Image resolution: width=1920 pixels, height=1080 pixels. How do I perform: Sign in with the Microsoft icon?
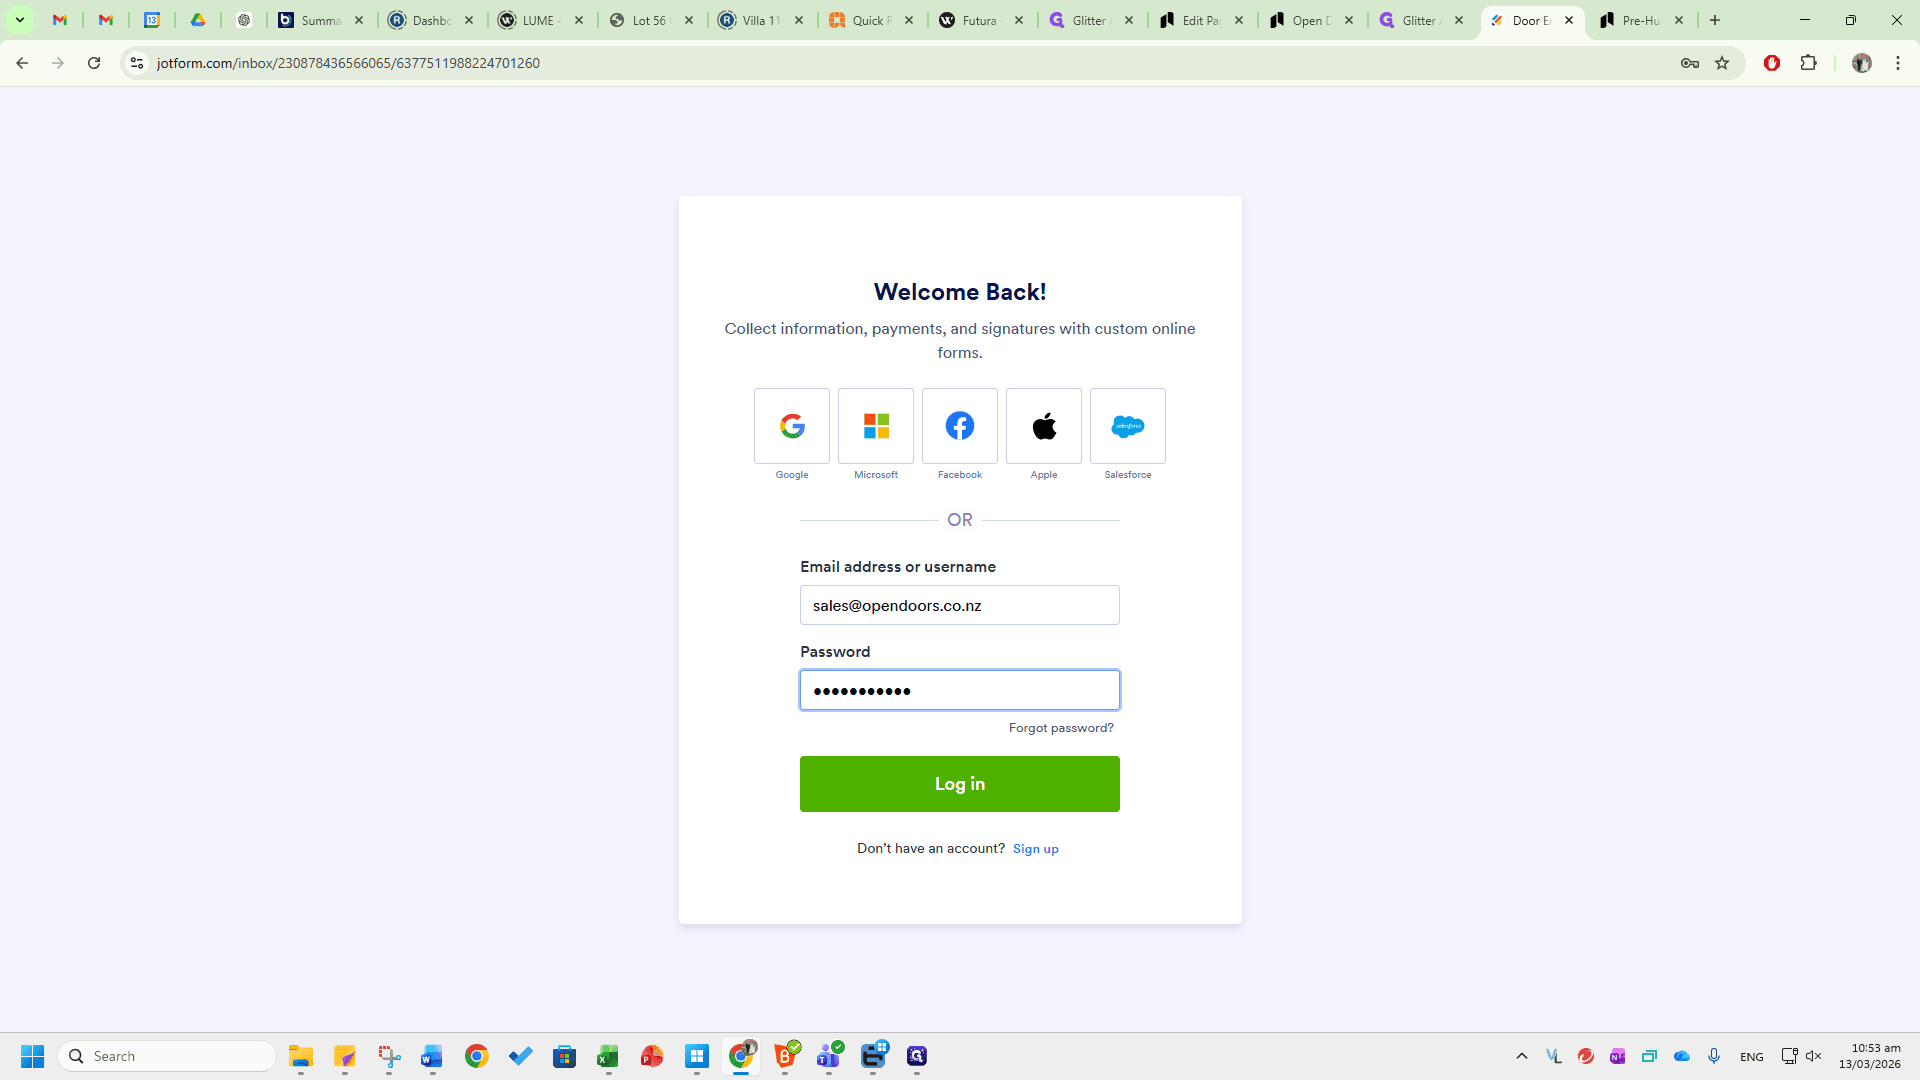pyautogui.click(x=876, y=426)
